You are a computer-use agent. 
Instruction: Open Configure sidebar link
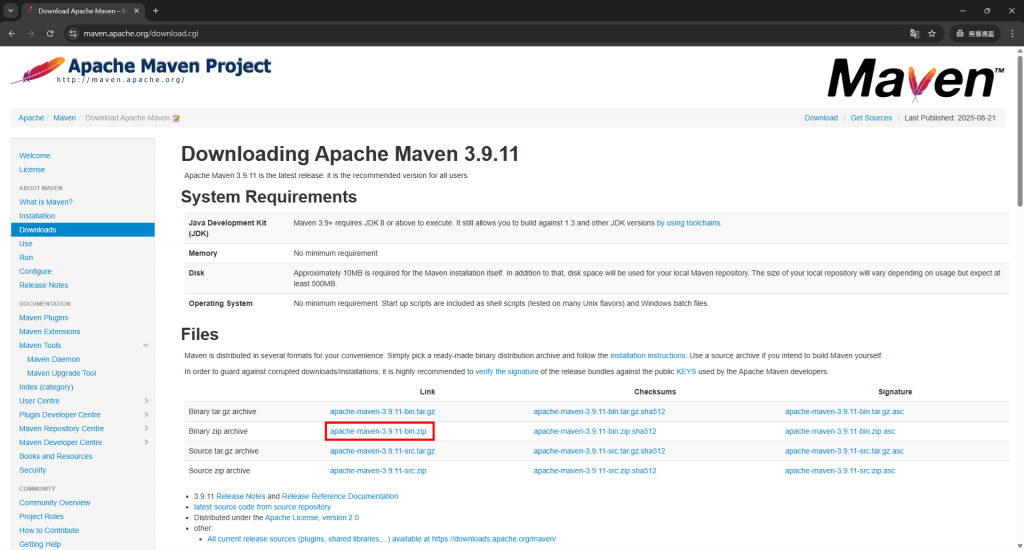(35, 271)
